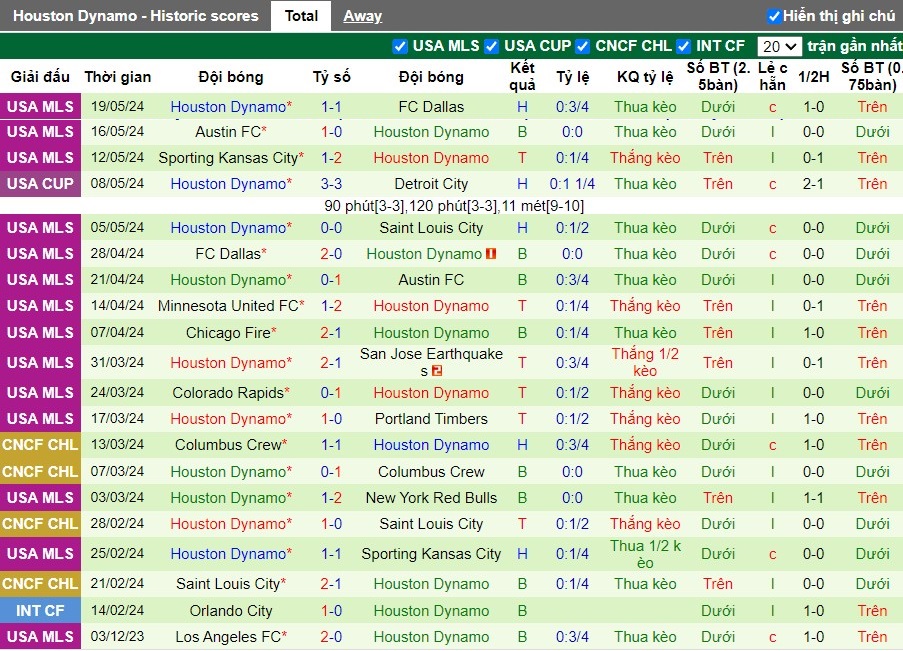Open the 20 recent matches dropdown

click(x=779, y=46)
